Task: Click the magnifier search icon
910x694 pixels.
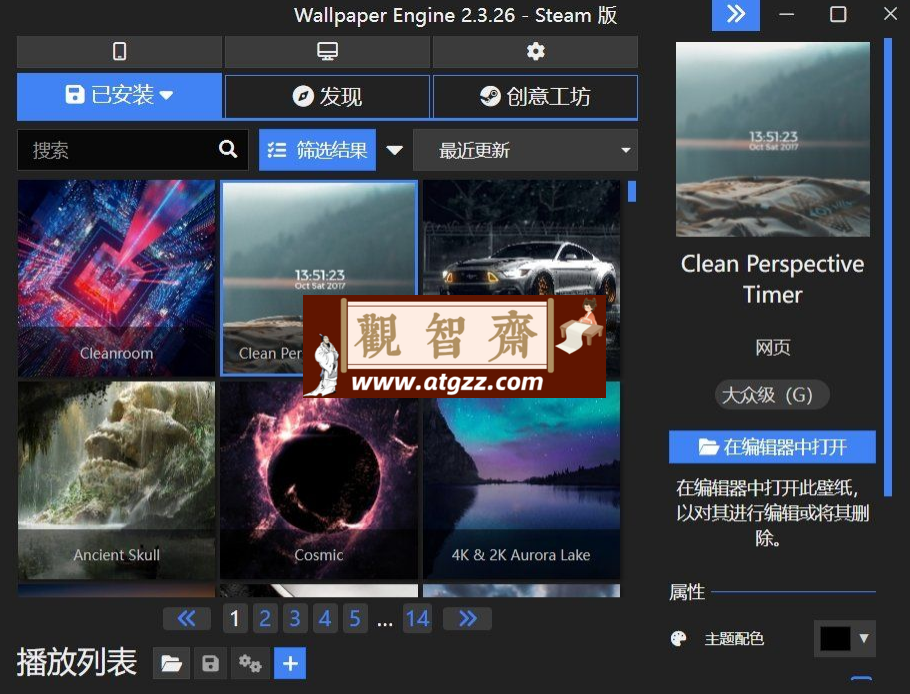Action: pyautogui.click(x=228, y=150)
